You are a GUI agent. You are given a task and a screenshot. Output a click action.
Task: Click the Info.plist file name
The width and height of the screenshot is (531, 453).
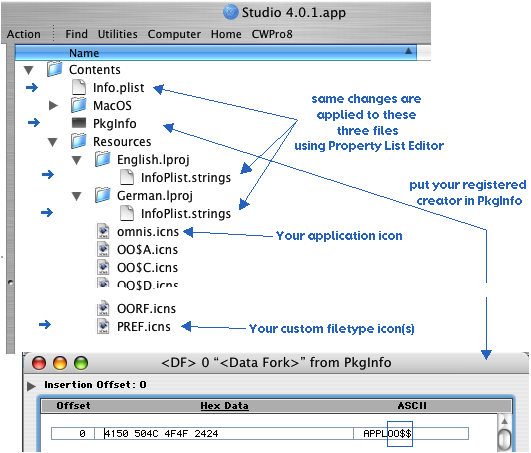pyautogui.click(x=119, y=88)
